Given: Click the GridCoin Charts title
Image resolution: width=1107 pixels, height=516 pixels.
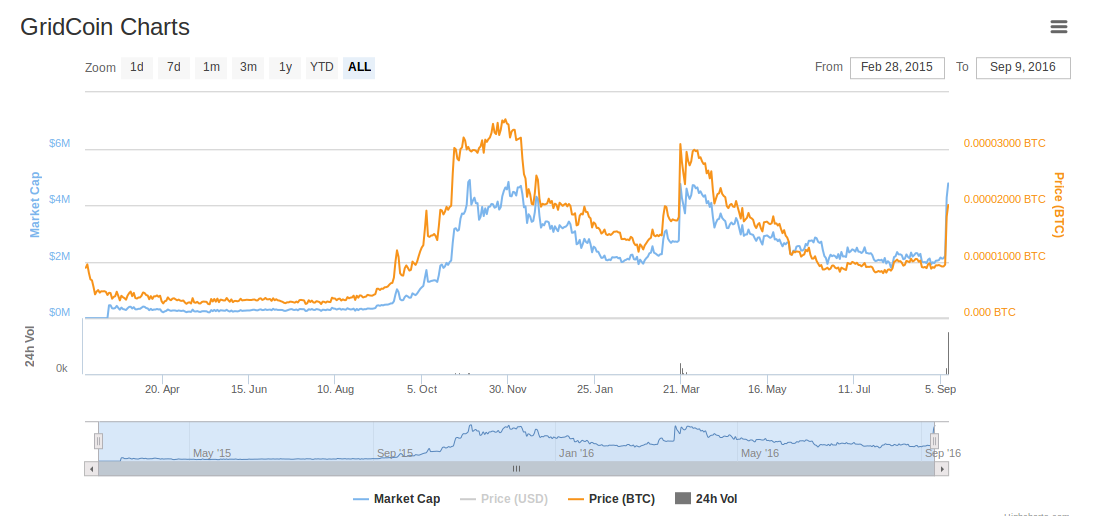Looking at the screenshot, I should pyautogui.click(x=104, y=27).
